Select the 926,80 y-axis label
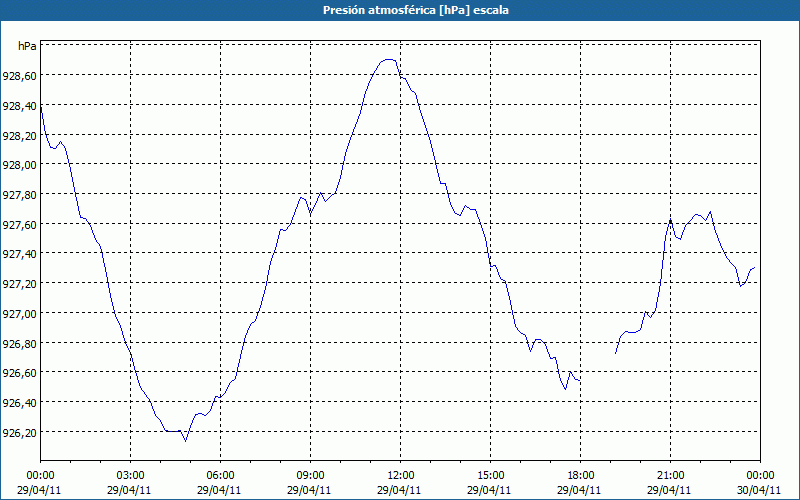The height and width of the screenshot is (500, 800). [19, 343]
